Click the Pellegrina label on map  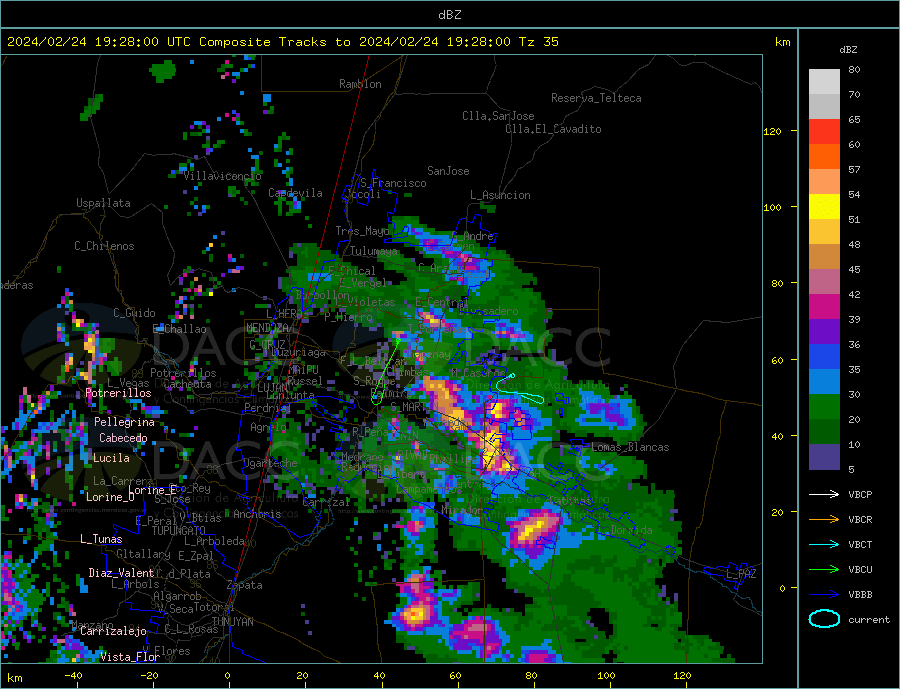click(x=124, y=422)
